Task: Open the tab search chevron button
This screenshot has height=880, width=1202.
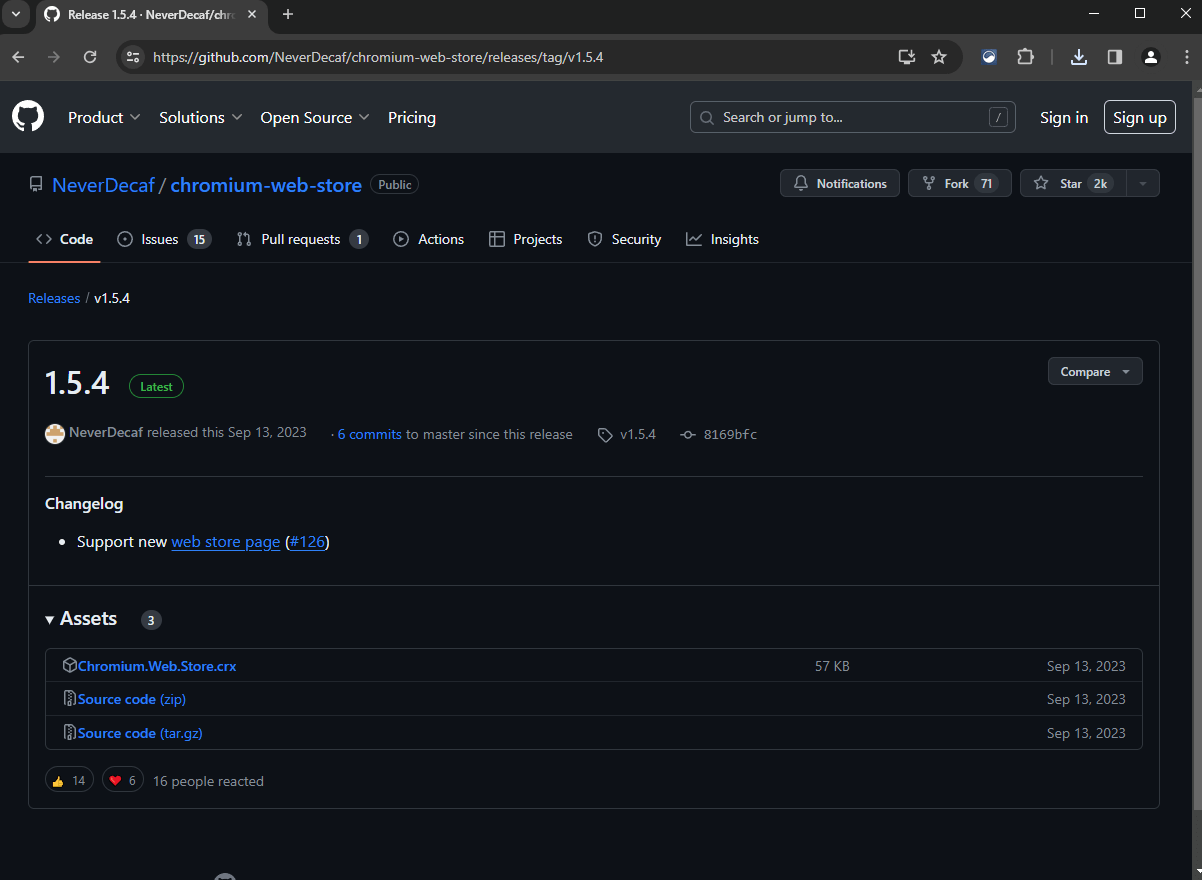Action: [x=16, y=14]
